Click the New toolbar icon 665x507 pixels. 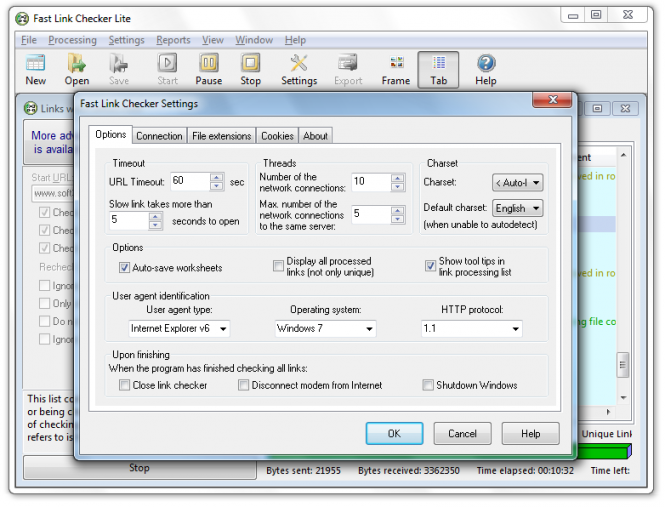coord(36,70)
